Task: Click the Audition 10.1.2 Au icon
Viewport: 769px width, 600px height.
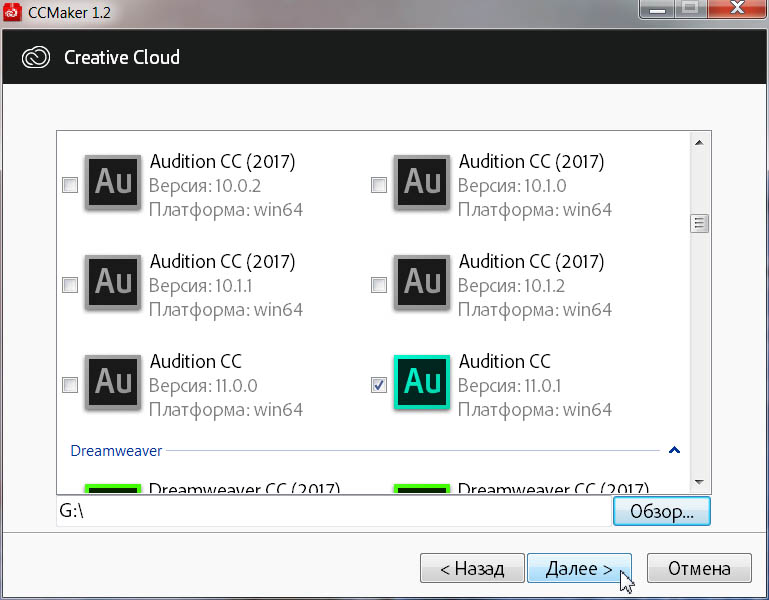Action: 422,283
